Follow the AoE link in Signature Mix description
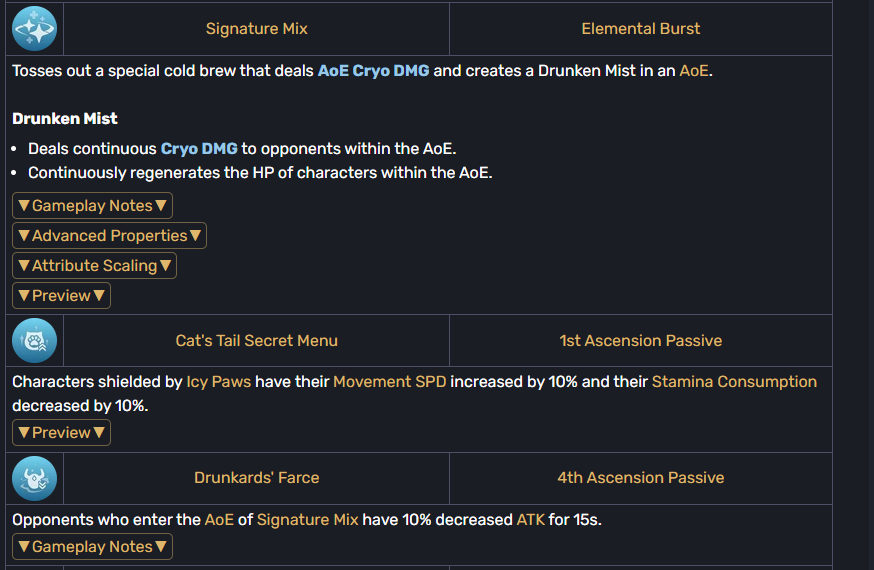 coord(694,71)
